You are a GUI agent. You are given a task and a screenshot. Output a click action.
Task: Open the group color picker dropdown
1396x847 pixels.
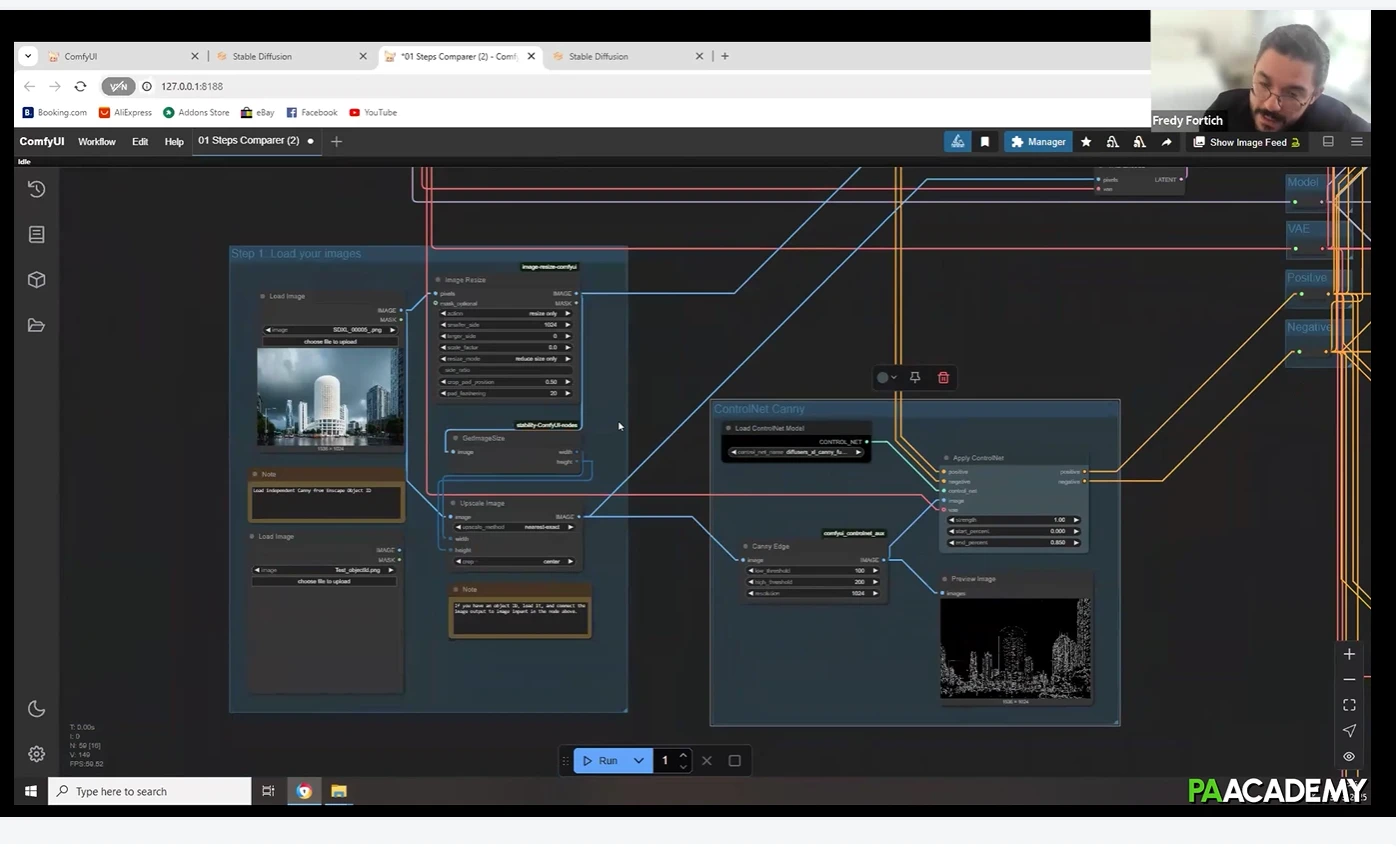886,377
